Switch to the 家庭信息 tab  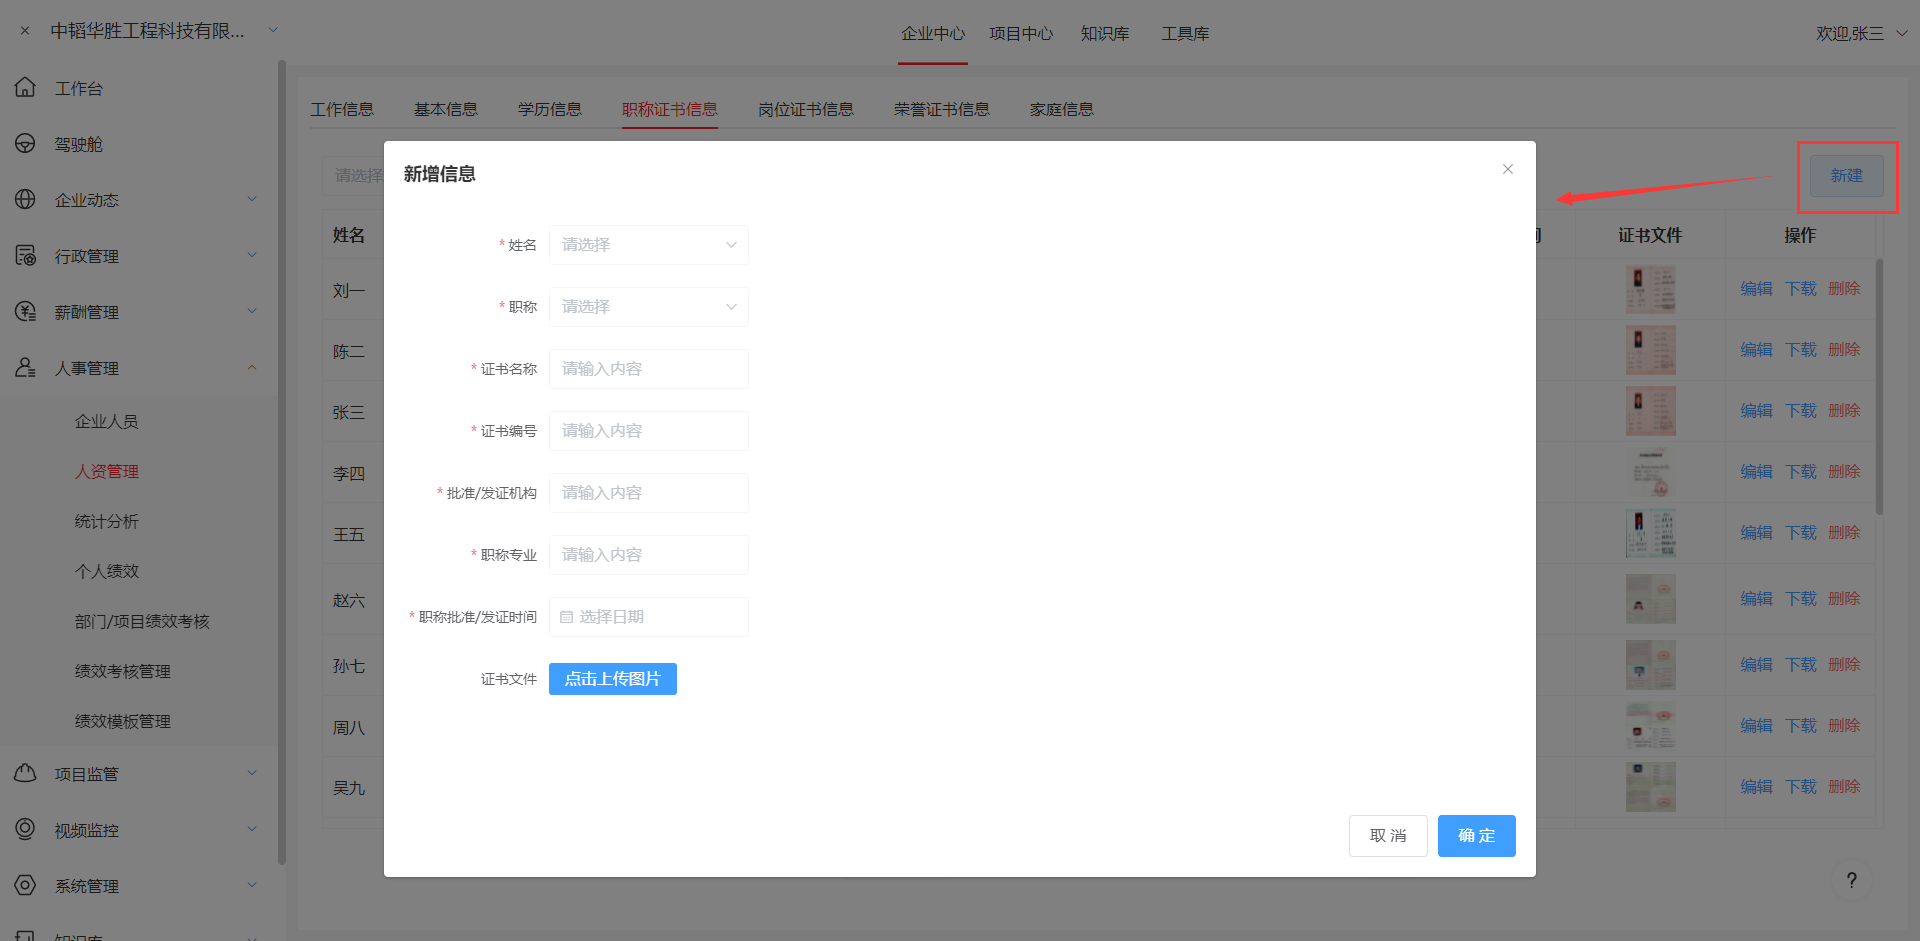click(1062, 109)
